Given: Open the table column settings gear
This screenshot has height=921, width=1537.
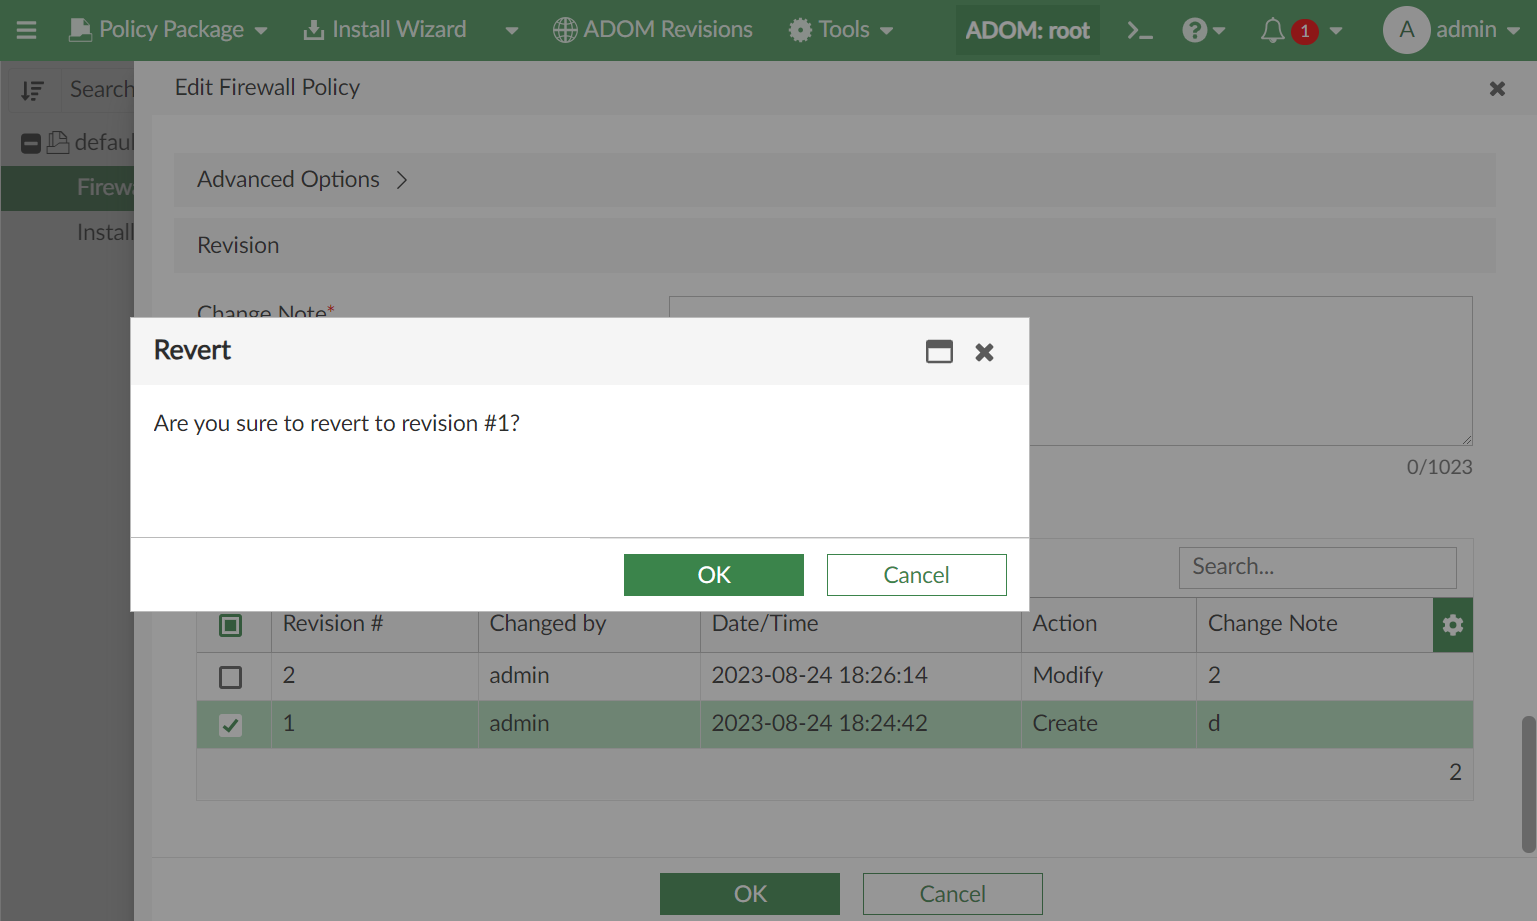Looking at the screenshot, I should pyautogui.click(x=1452, y=624).
